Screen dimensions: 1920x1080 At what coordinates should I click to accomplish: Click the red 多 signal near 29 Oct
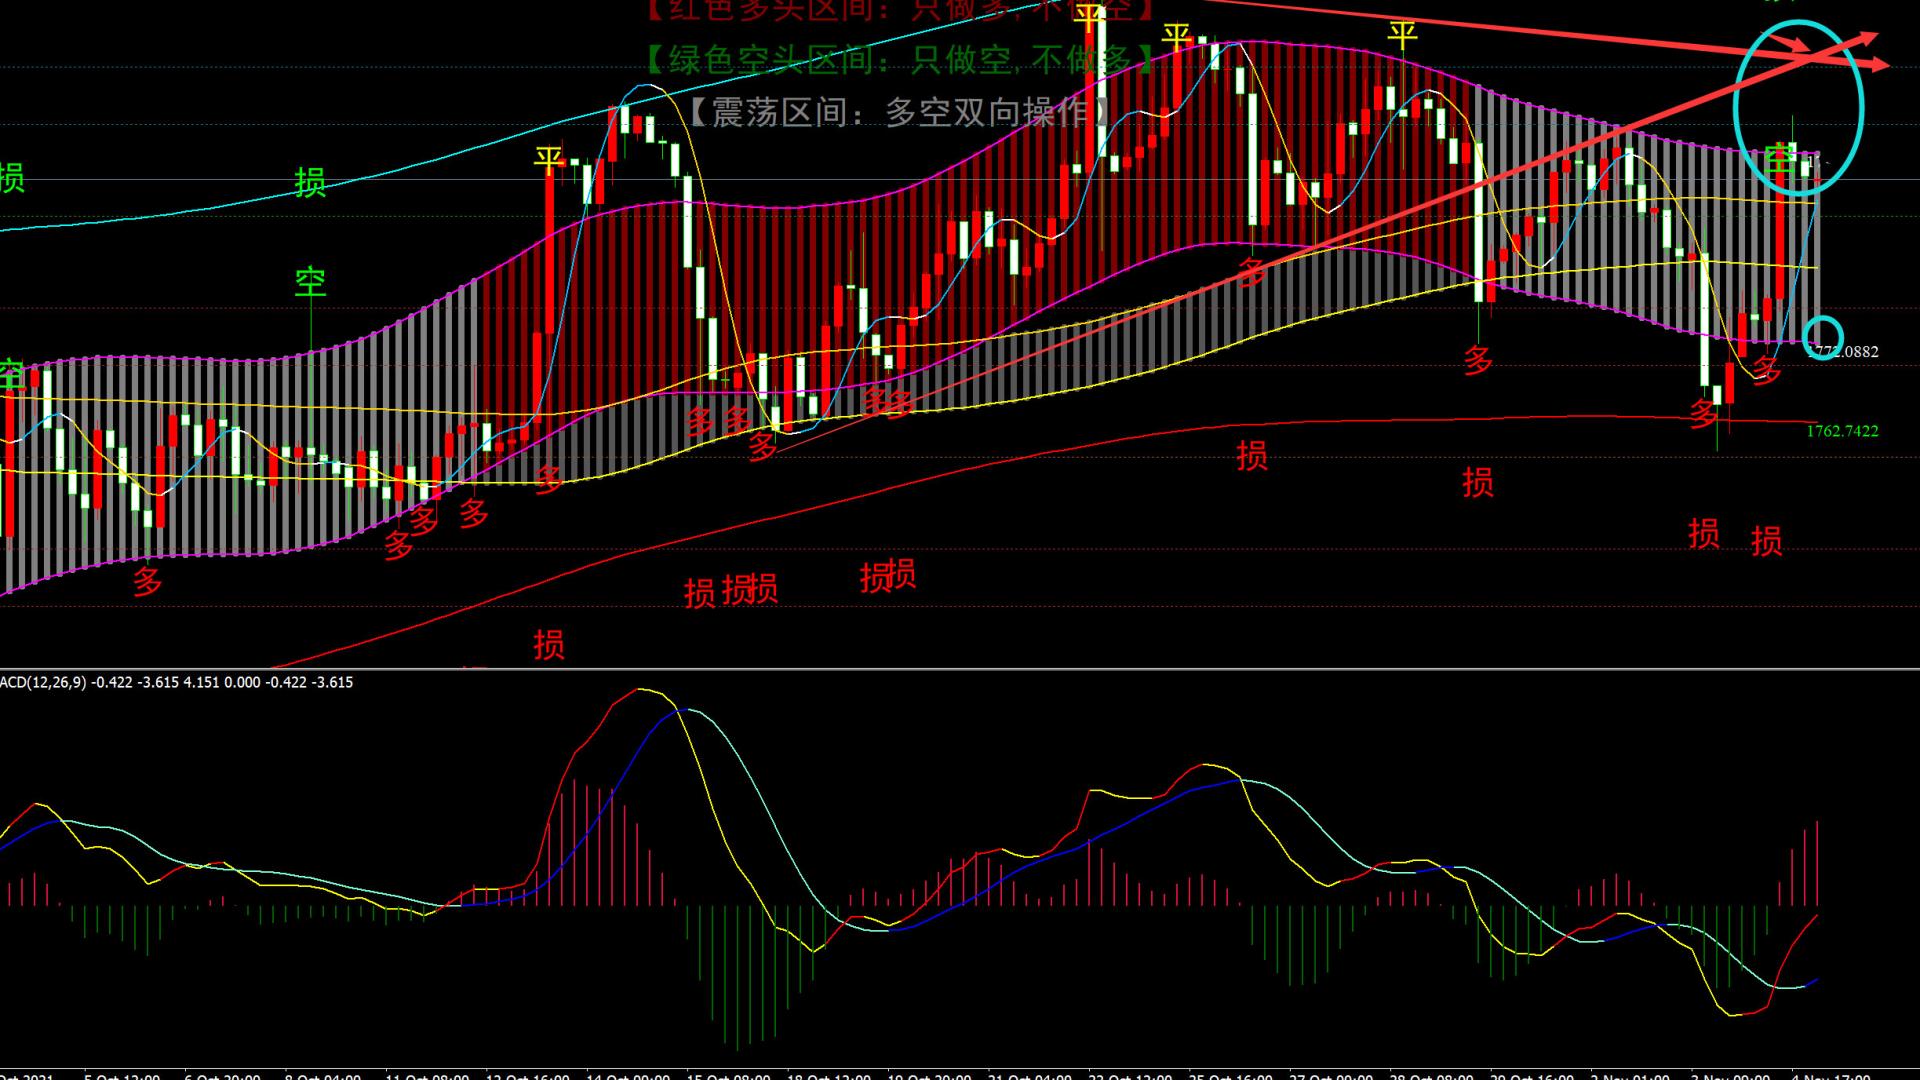click(1478, 360)
